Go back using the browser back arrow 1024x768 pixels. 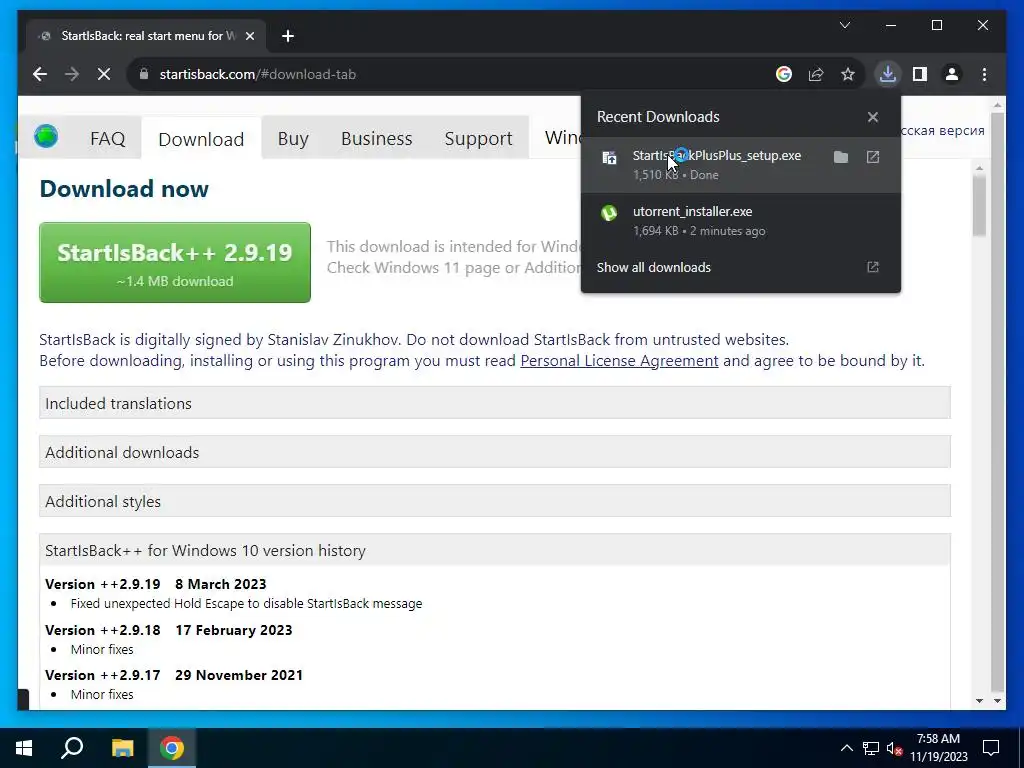coord(40,74)
